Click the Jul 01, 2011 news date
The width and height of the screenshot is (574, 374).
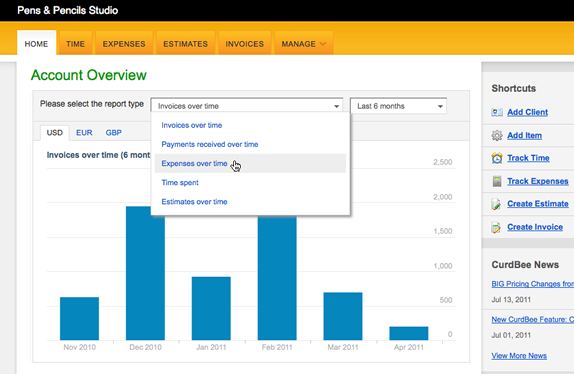click(x=511, y=335)
